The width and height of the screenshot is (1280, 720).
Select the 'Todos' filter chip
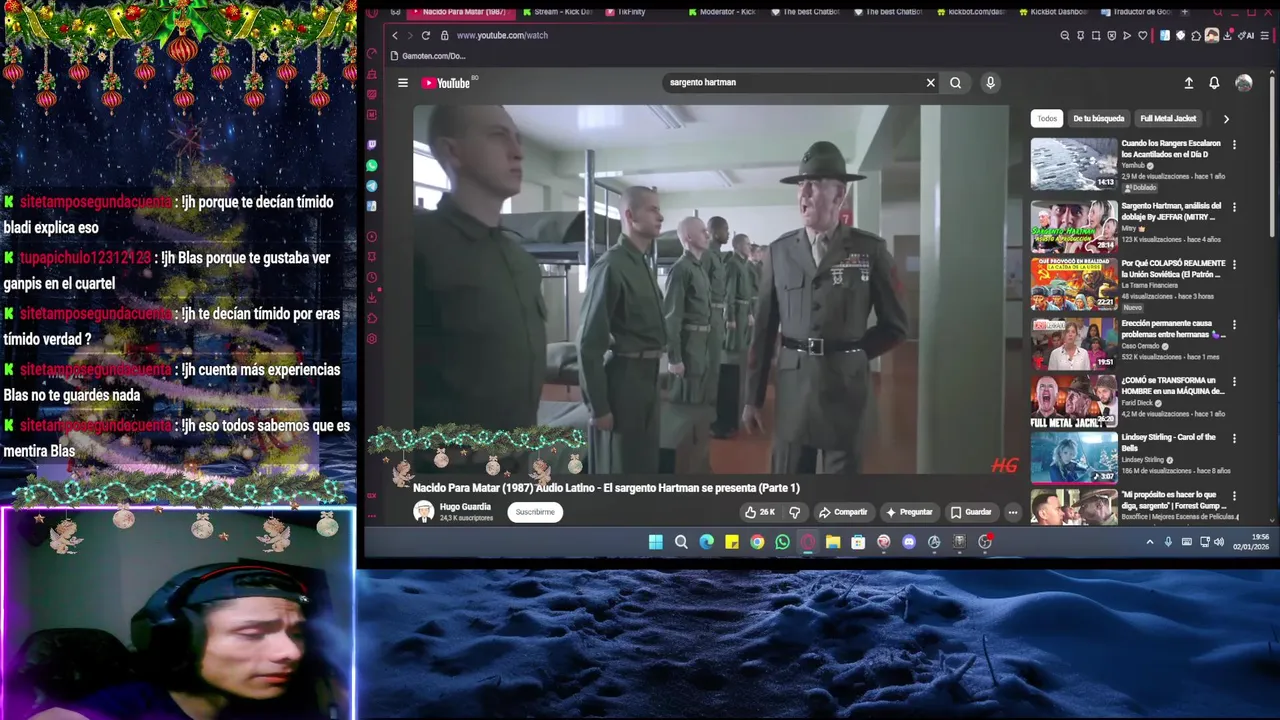1047,119
